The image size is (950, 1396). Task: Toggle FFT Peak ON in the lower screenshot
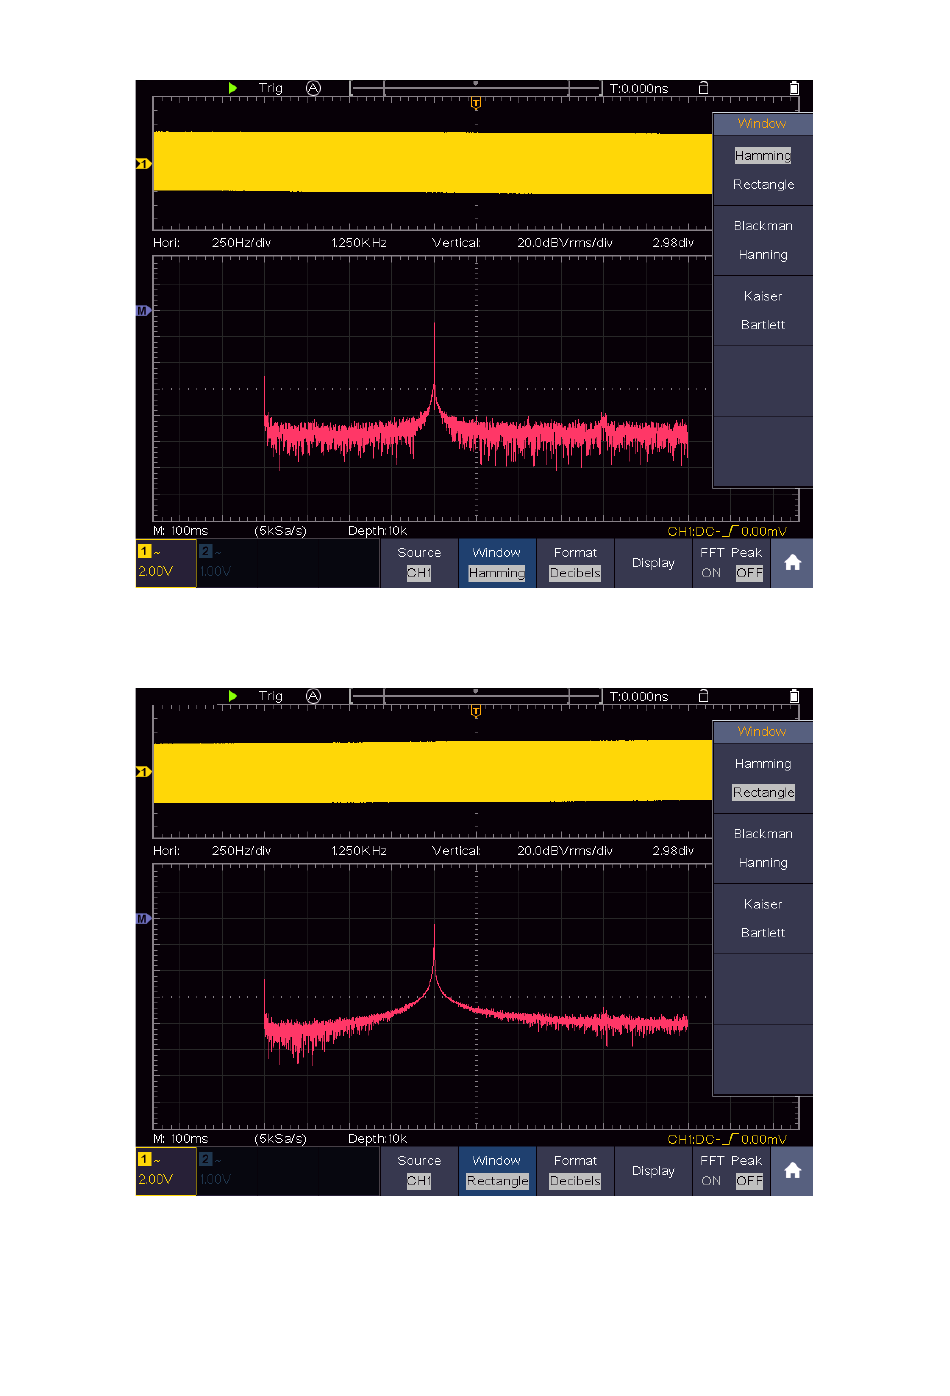point(711,1181)
